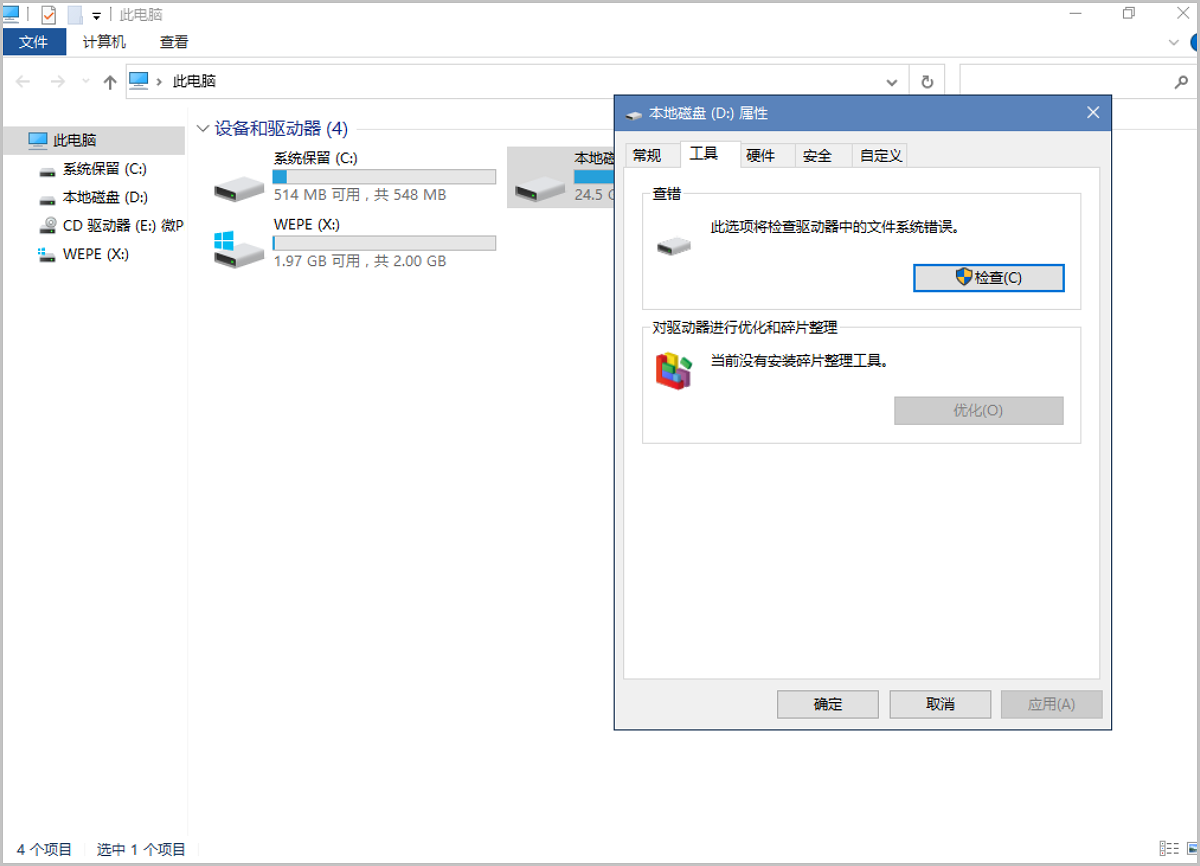Click the 系统保留 (C:) capacity bar
Screen dimensions: 1200x866
pyautogui.click(x=384, y=177)
